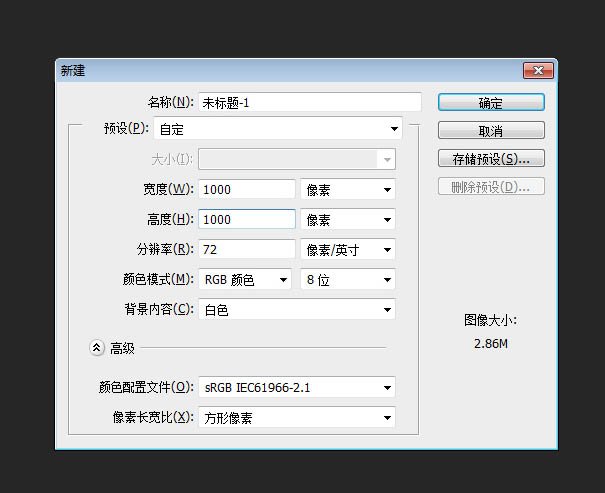
Task: Click the 存储预设(S)... button
Action: [491, 159]
